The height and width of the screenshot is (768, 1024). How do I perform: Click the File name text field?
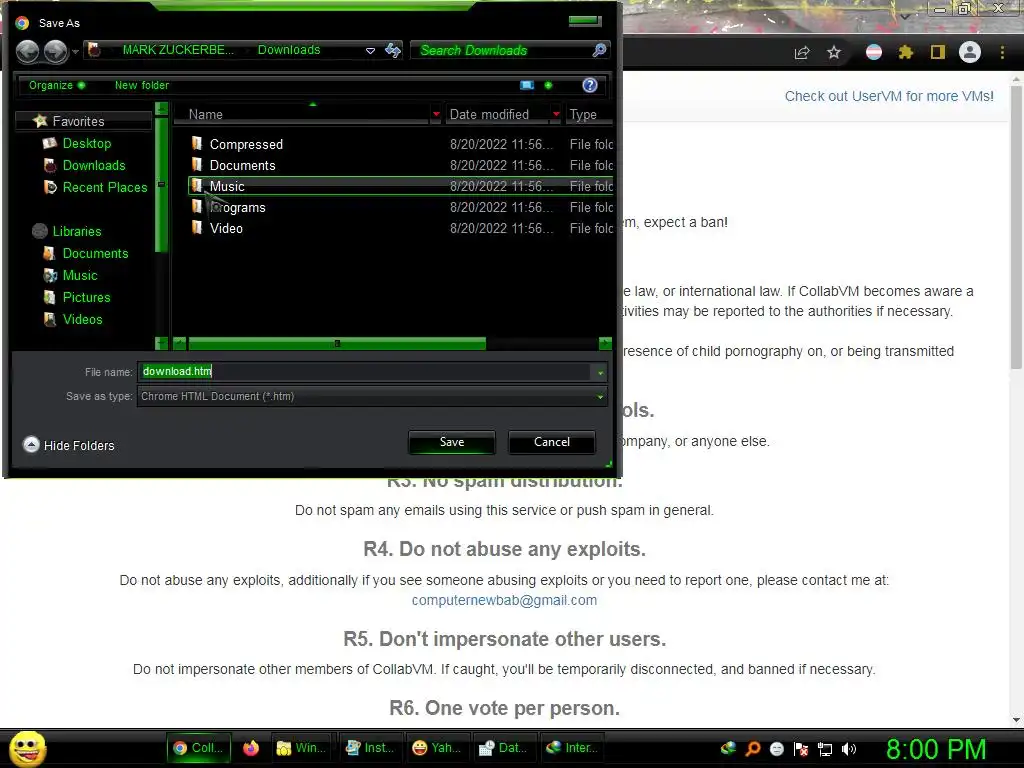pyautogui.click(x=364, y=372)
